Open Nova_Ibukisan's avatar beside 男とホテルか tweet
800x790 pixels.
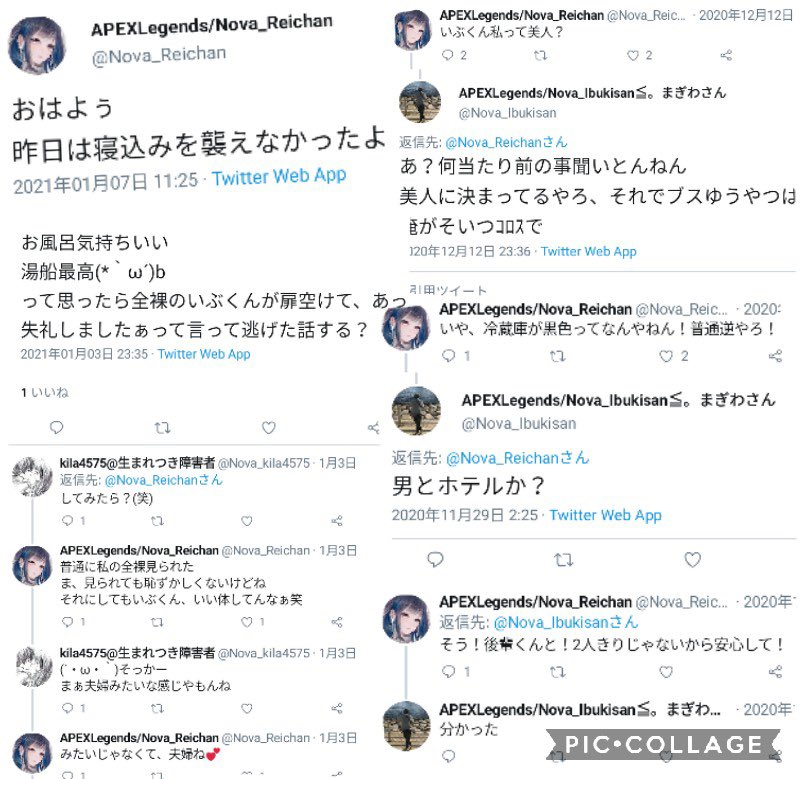416,411
